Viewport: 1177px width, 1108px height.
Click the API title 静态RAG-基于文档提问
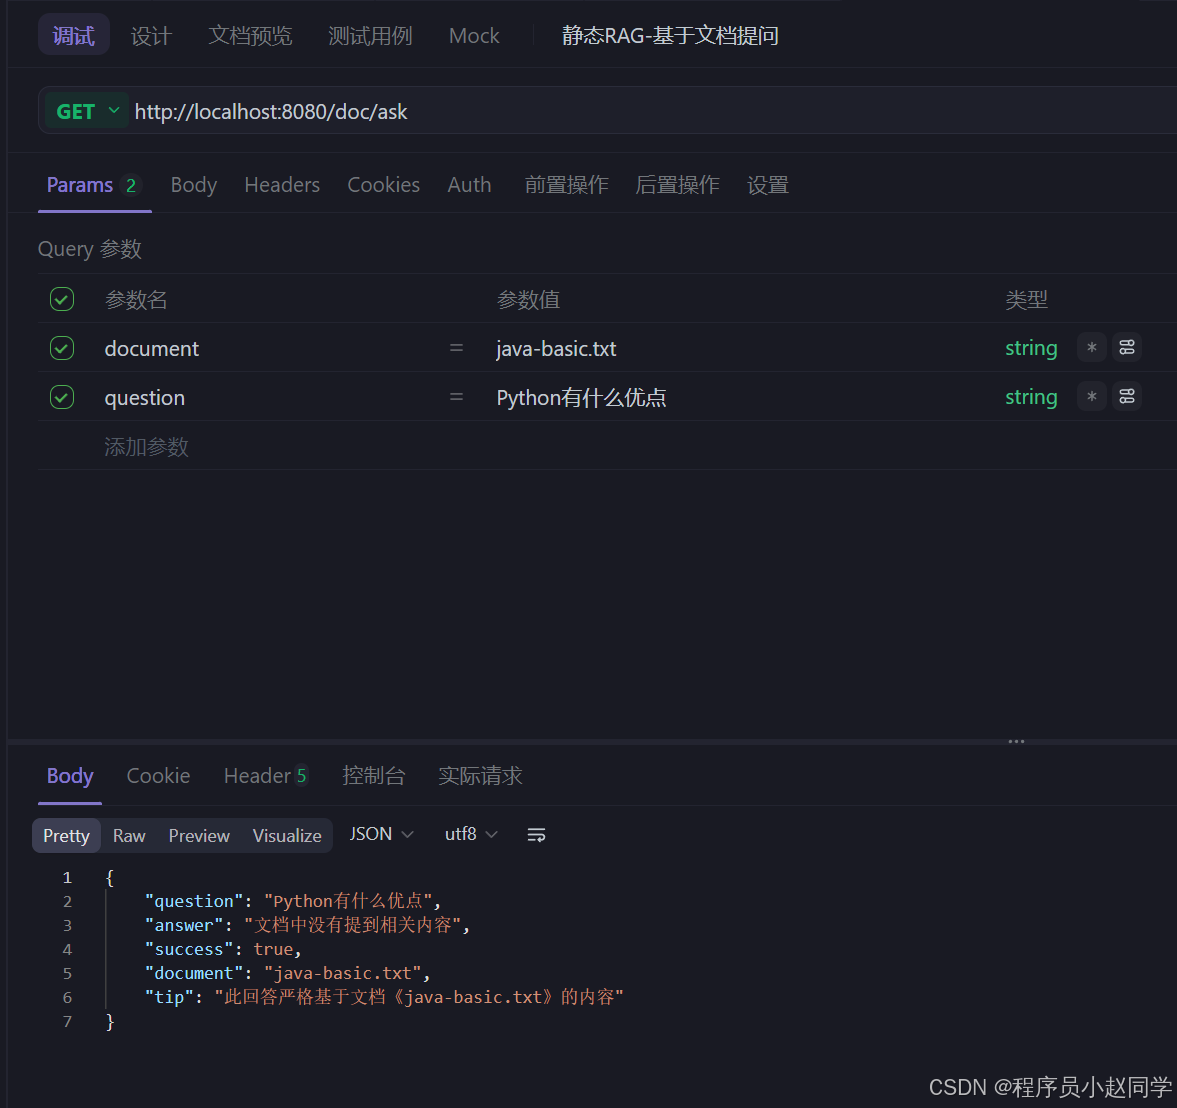click(x=670, y=35)
